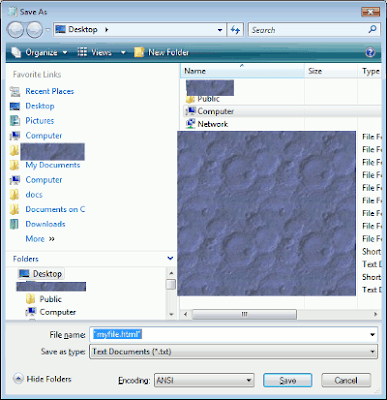This screenshot has height=400, width=387.
Task: Click Hide Folders toggle
Action: [x=42, y=379]
